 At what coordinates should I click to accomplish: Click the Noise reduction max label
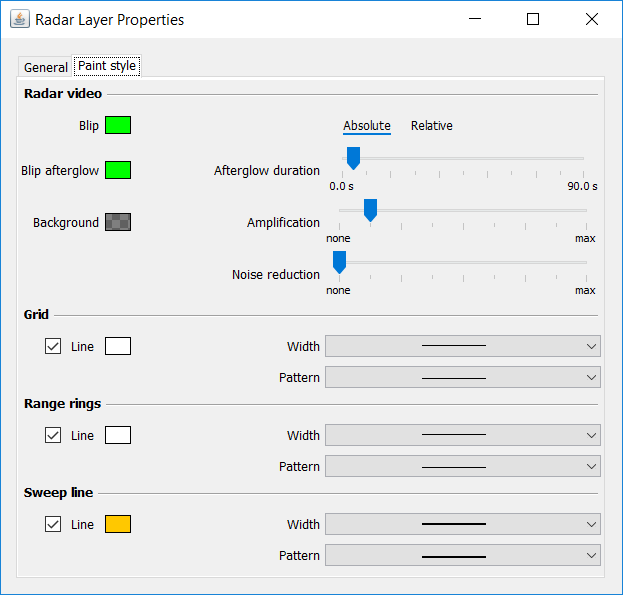click(585, 290)
